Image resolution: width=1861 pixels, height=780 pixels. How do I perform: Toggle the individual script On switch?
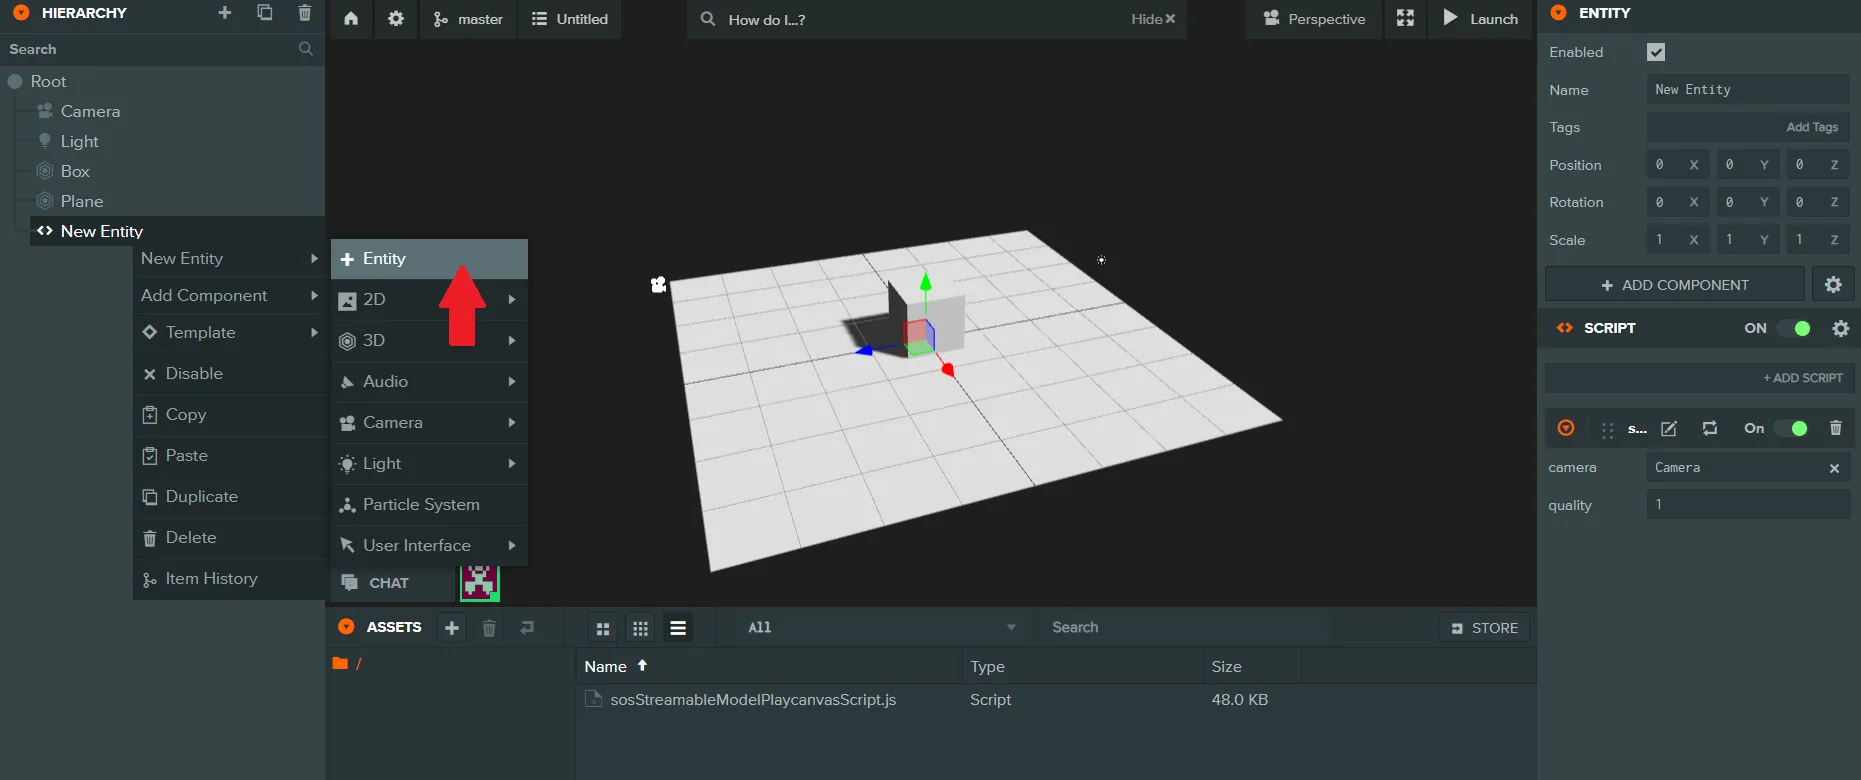pyautogui.click(x=1791, y=428)
